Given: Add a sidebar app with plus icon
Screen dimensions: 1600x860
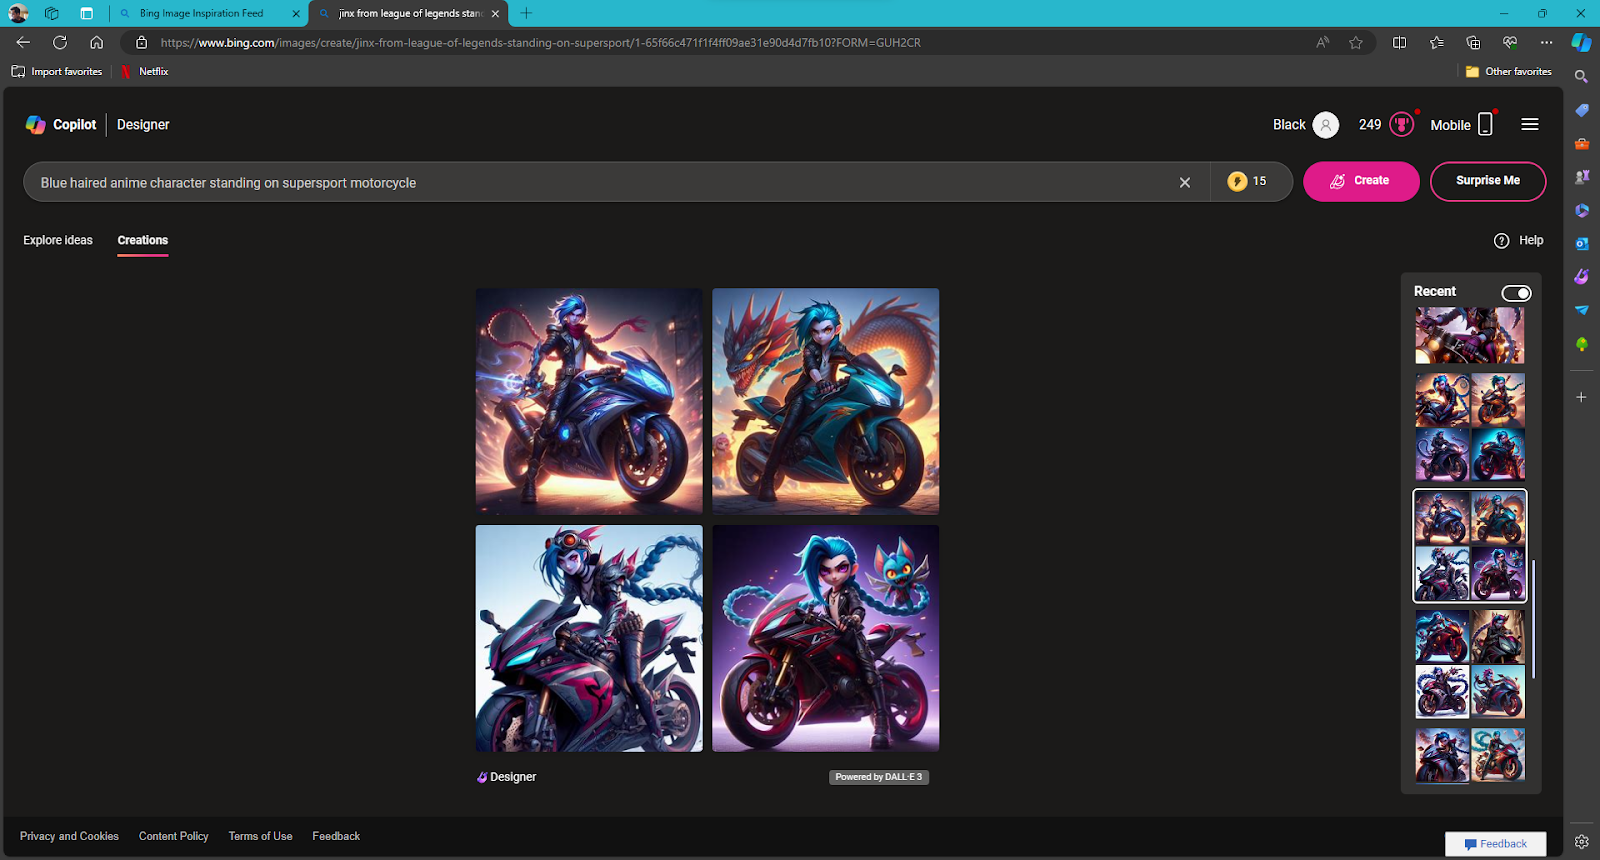Looking at the screenshot, I should pyautogui.click(x=1581, y=397).
